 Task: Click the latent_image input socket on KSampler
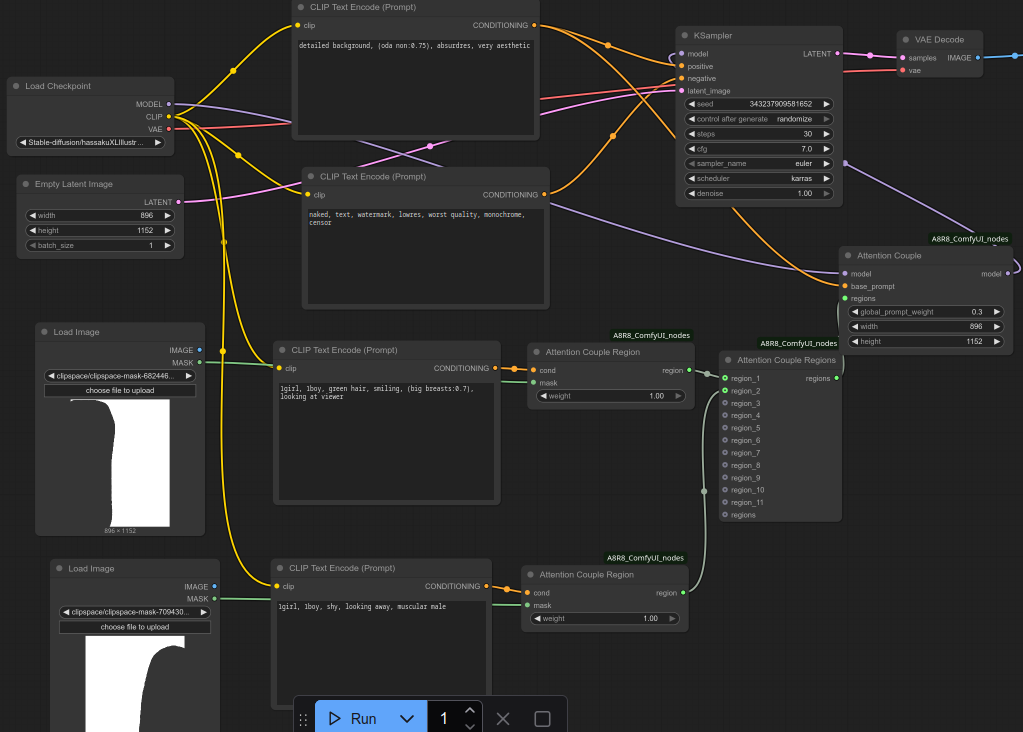tap(682, 91)
